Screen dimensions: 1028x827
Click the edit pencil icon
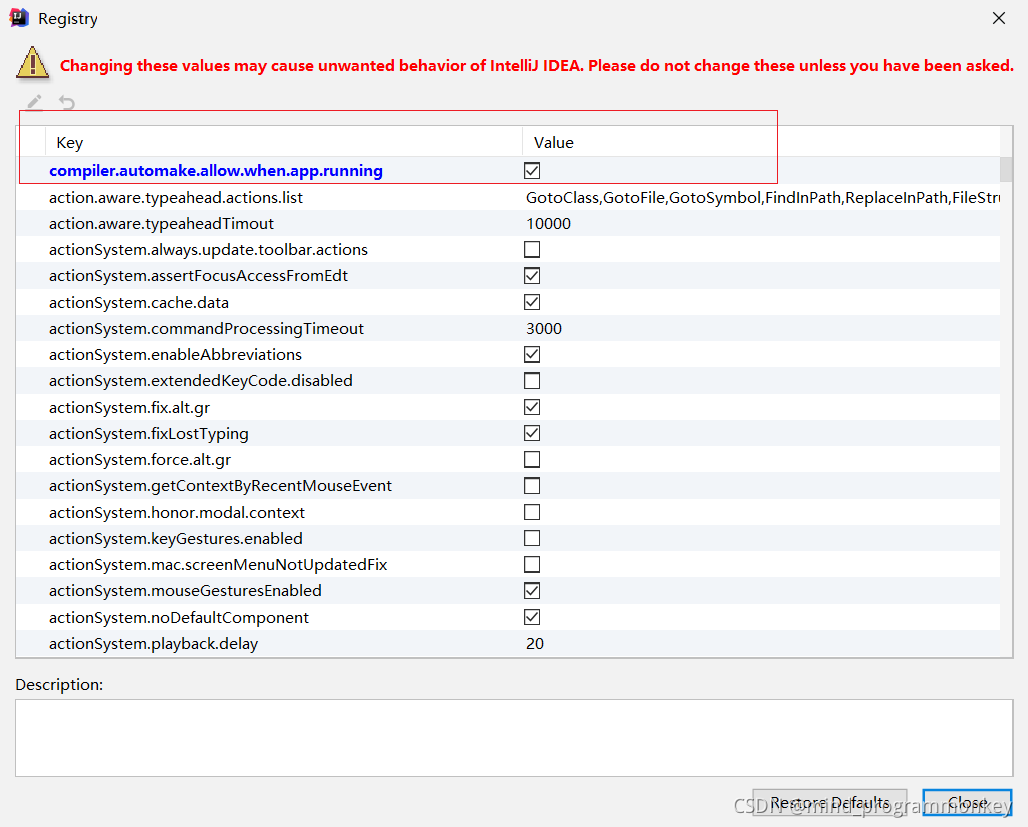coord(34,102)
